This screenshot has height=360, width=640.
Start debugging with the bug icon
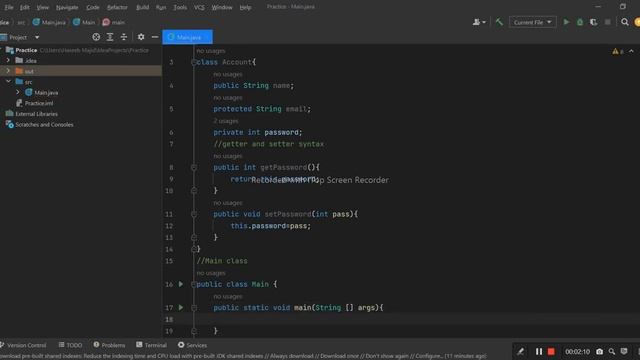(x=580, y=22)
